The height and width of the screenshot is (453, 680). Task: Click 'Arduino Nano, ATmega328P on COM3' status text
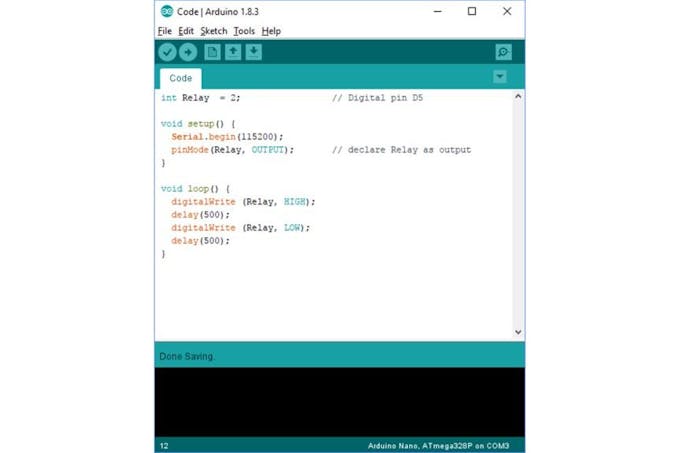(x=438, y=446)
